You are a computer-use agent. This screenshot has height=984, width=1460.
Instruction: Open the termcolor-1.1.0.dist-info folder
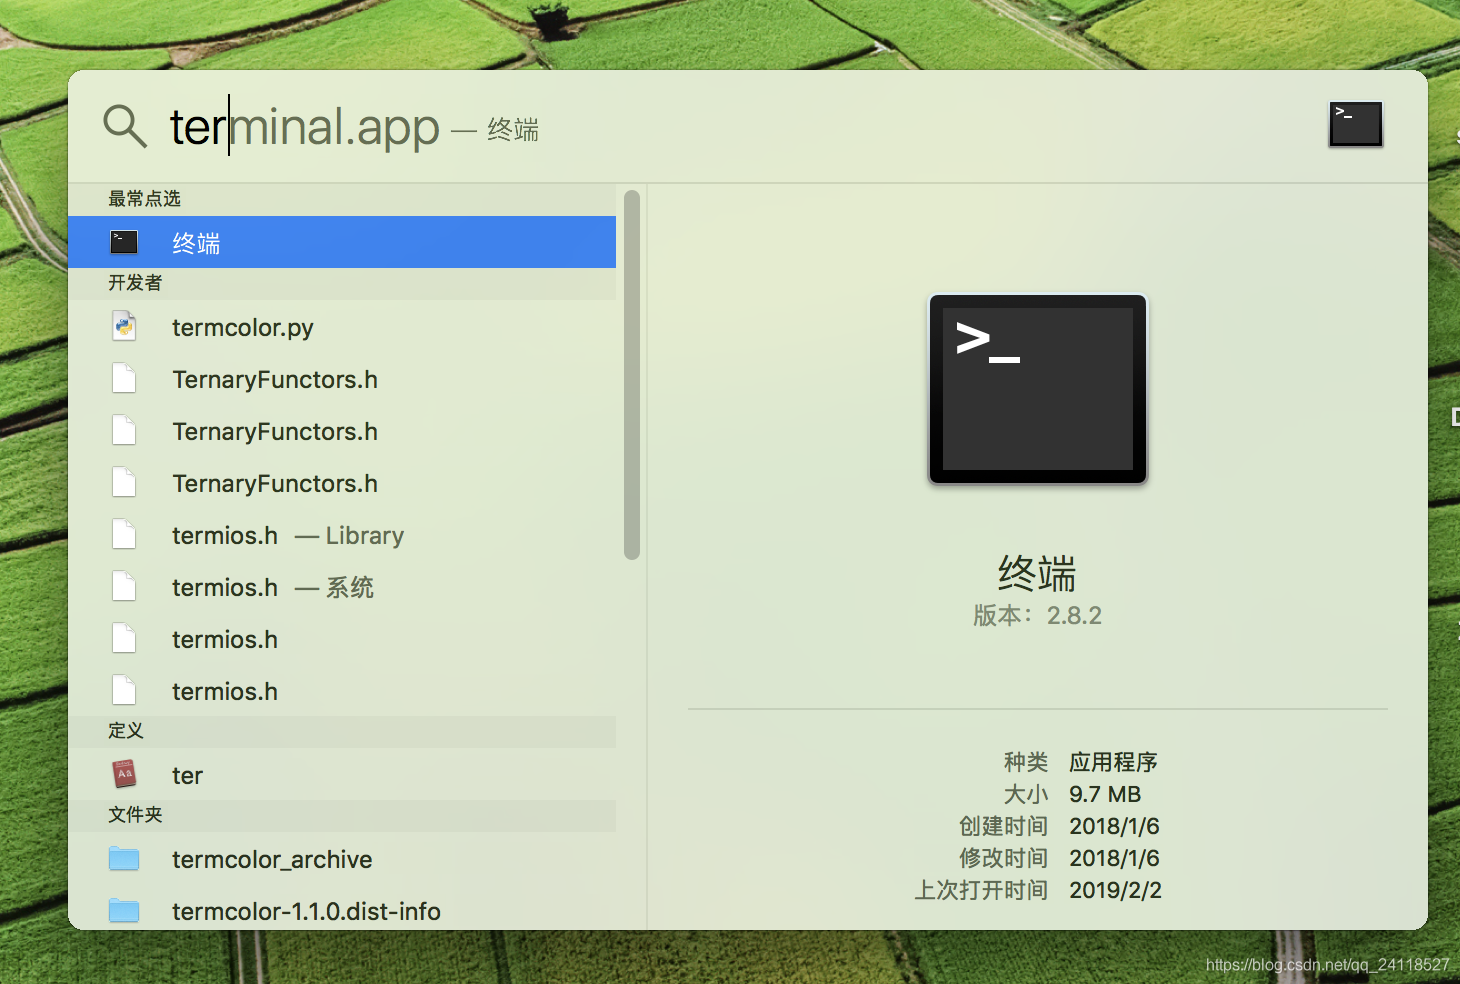pos(342,909)
